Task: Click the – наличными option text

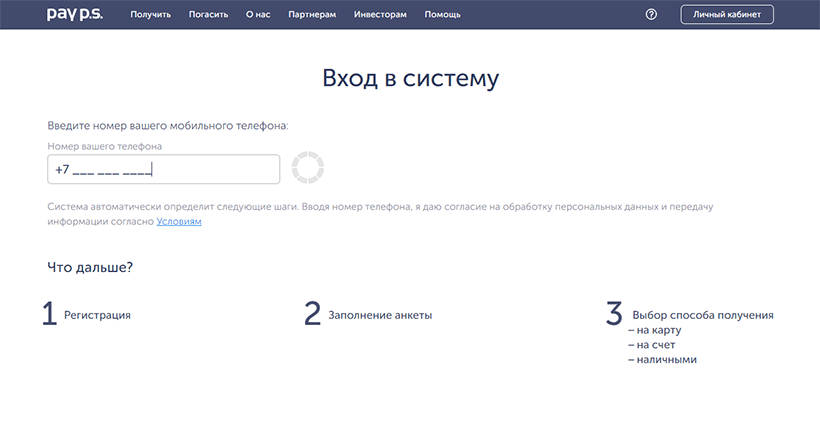Action: point(663,359)
